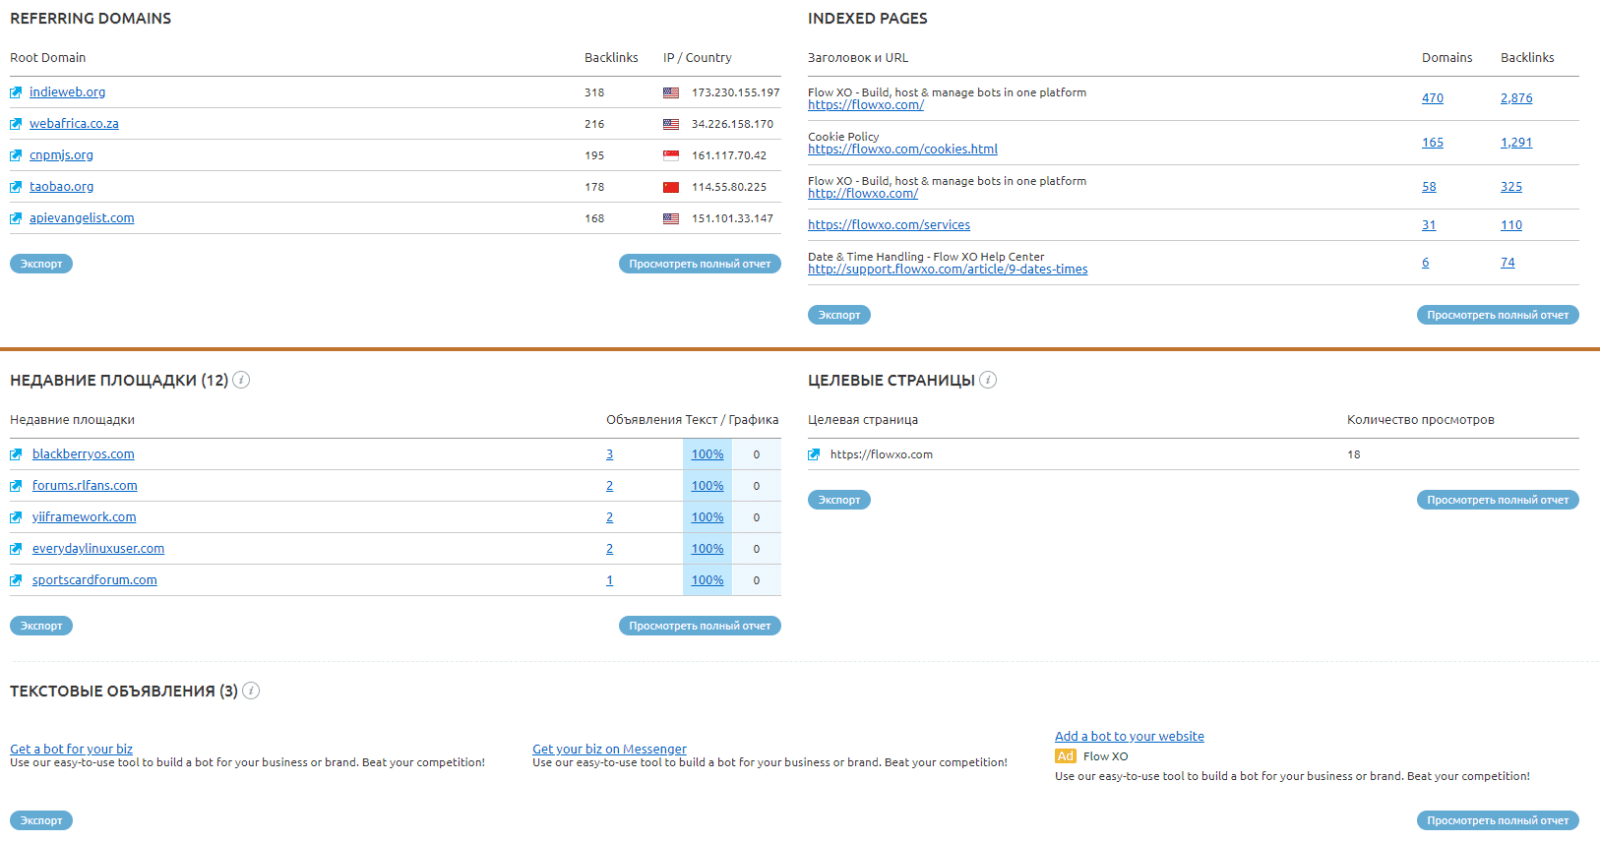This screenshot has width=1600, height=842.
Task: Open the 100% text share for blackberryos.com
Action: tap(707, 455)
